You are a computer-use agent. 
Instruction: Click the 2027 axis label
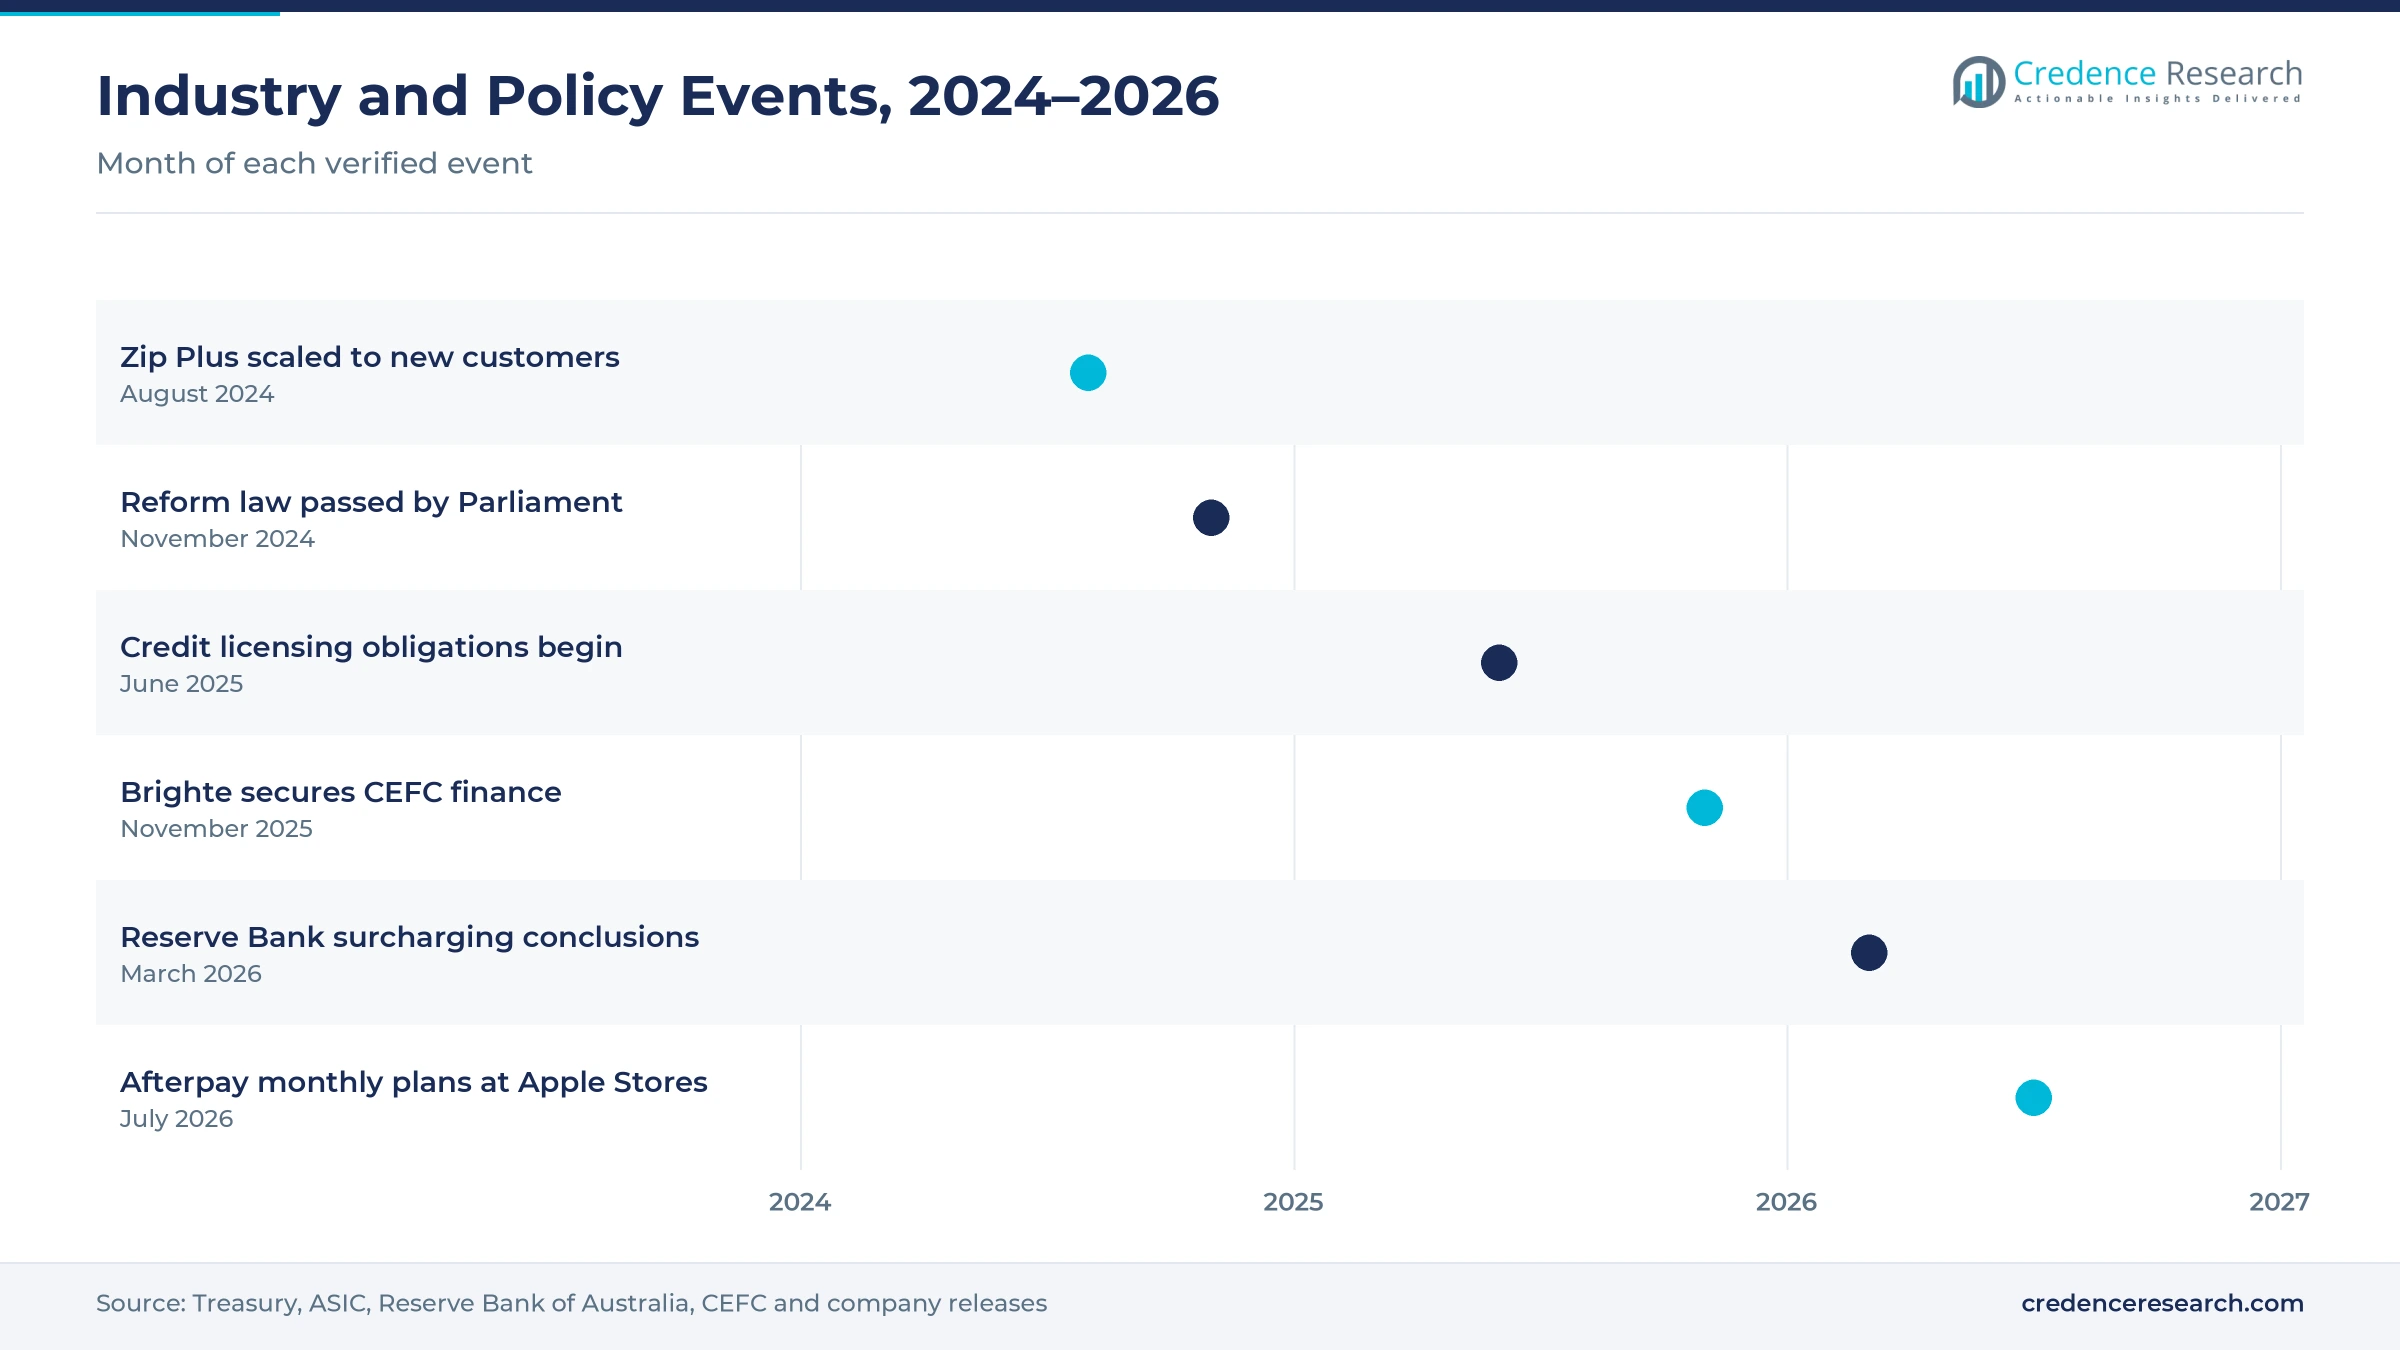click(x=2279, y=1202)
